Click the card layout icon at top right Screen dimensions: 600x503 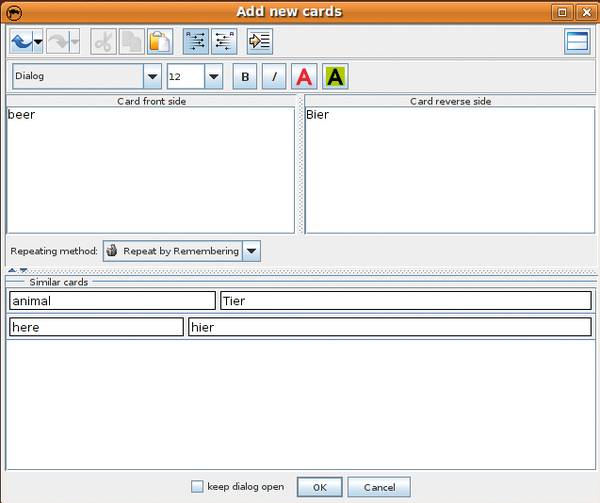pyautogui.click(x=576, y=41)
